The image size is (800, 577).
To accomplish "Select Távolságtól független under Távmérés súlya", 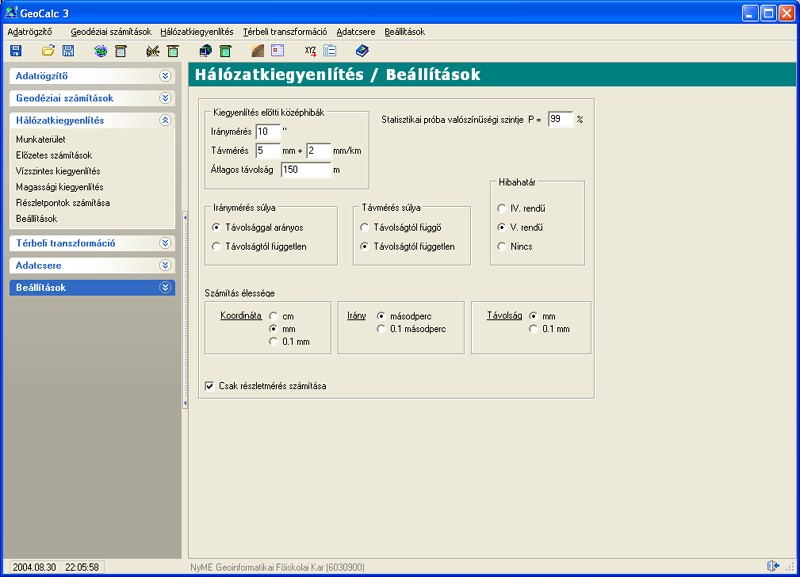I will [364, 246].
